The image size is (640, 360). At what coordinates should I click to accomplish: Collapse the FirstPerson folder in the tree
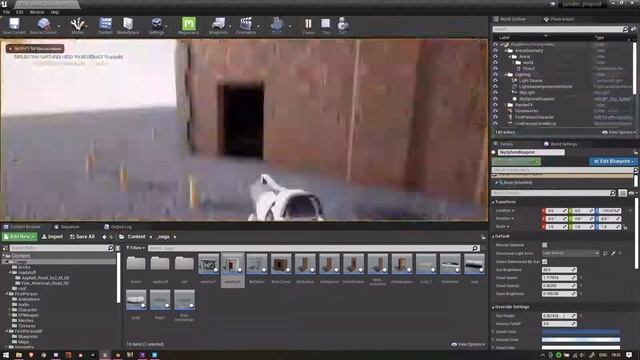(x=7, y=294)
